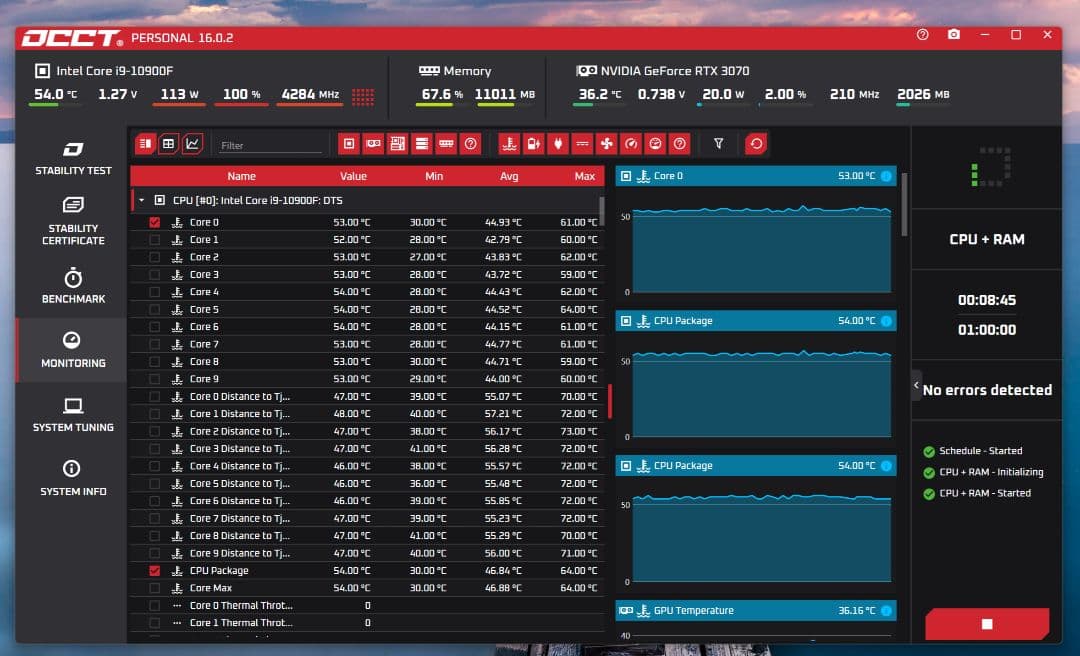Open help from the title bar question icon
The height and width of the screenshot is (656, 1080).
[x=922, y=35]
